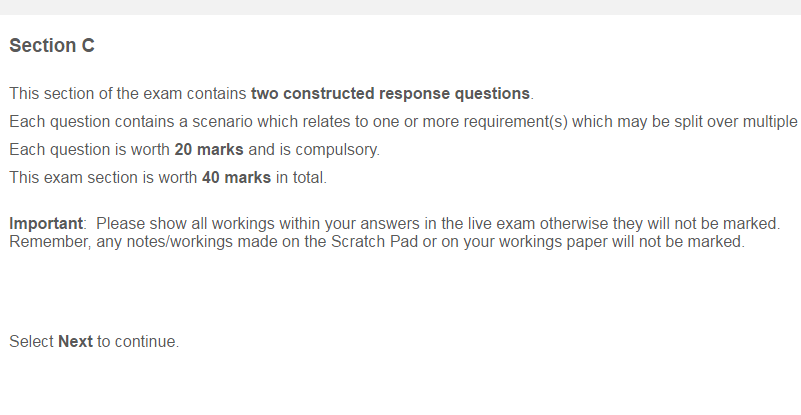
Task: Click the bold 'Important' label
Action: coord(45,222)
